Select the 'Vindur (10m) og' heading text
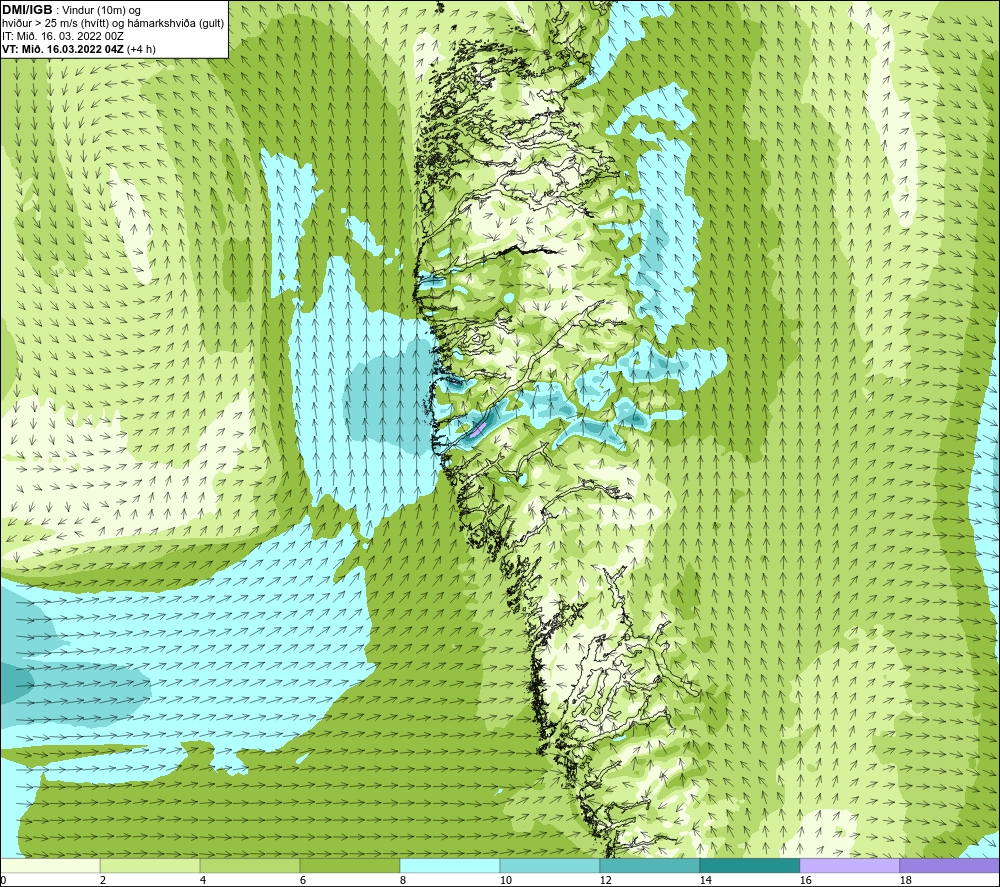1000x887 pixels. tap(102, 11)
